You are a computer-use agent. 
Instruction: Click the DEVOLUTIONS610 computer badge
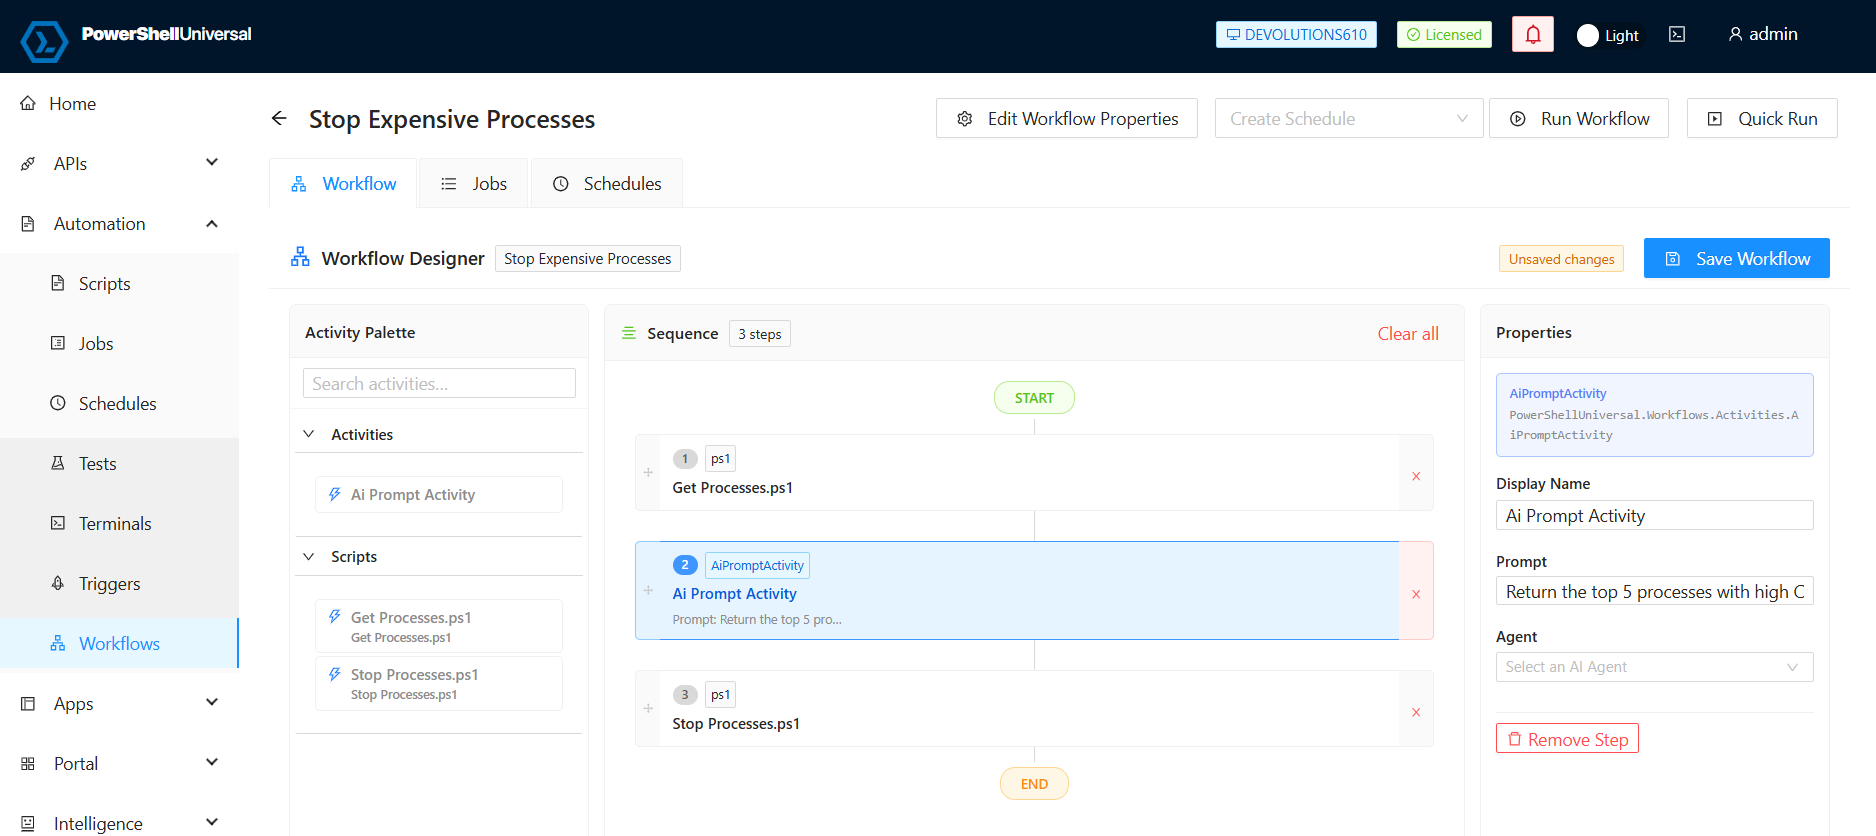click(1296, 34)
